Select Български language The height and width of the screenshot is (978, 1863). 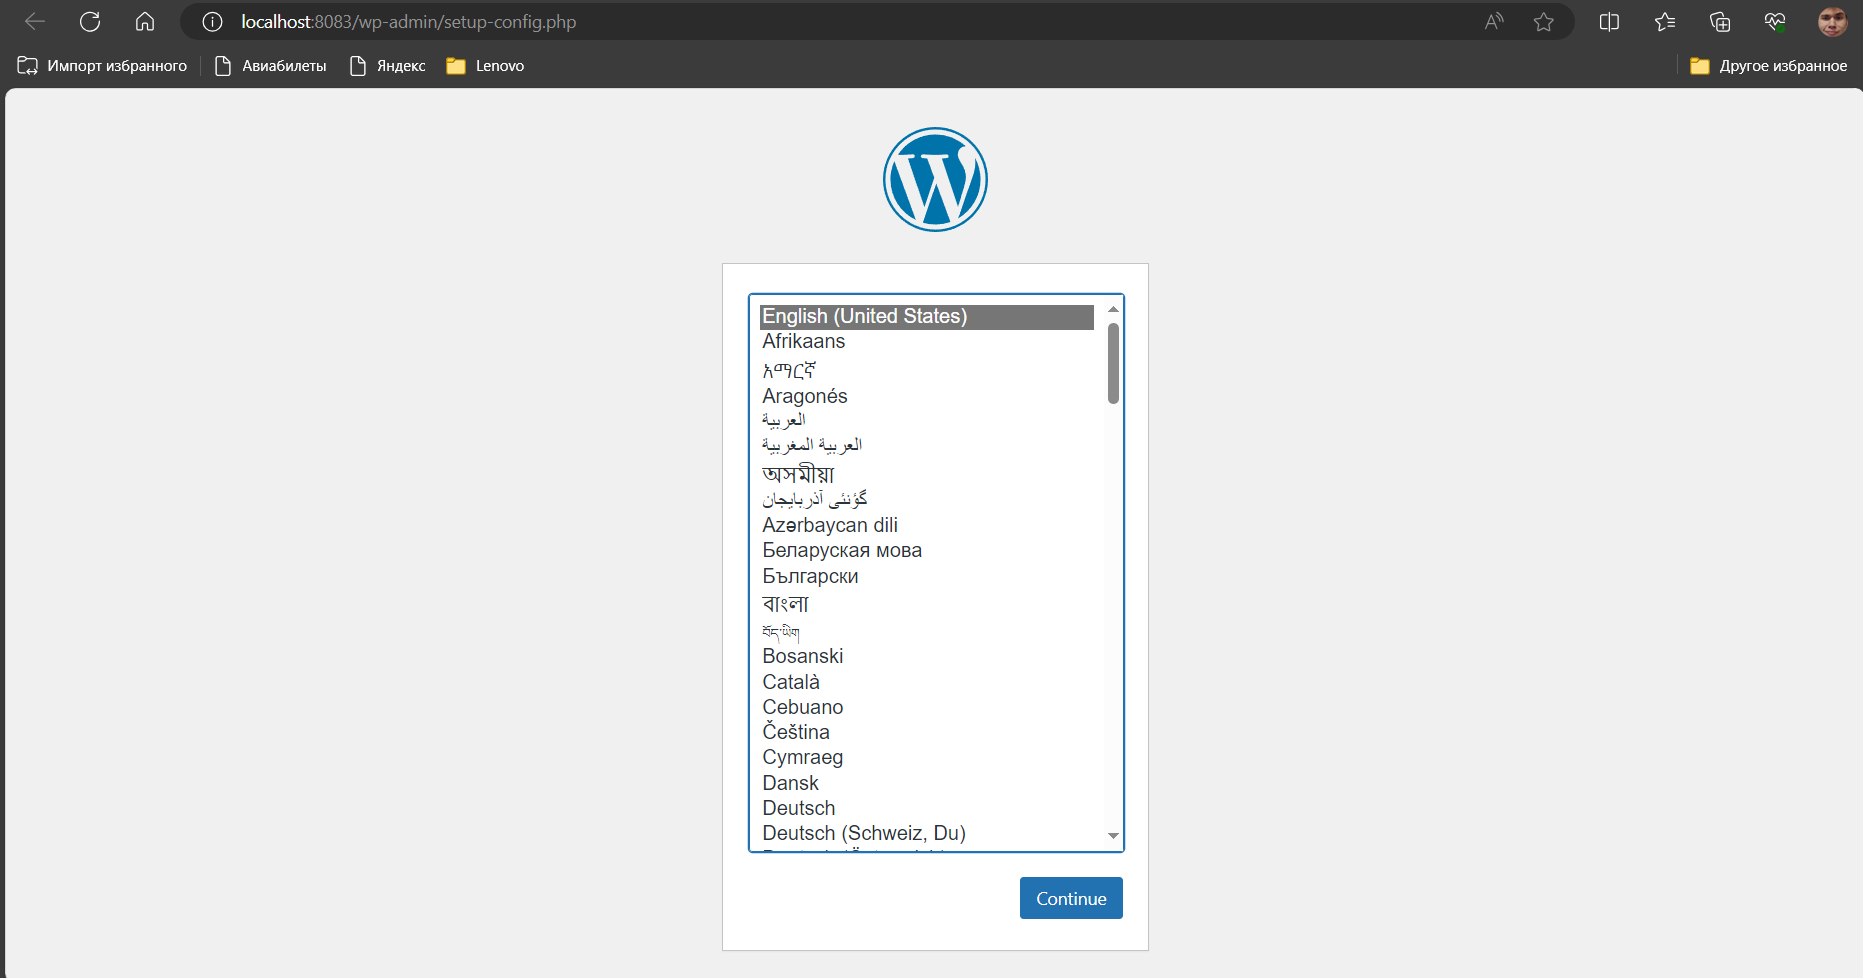tap(926, 576)
